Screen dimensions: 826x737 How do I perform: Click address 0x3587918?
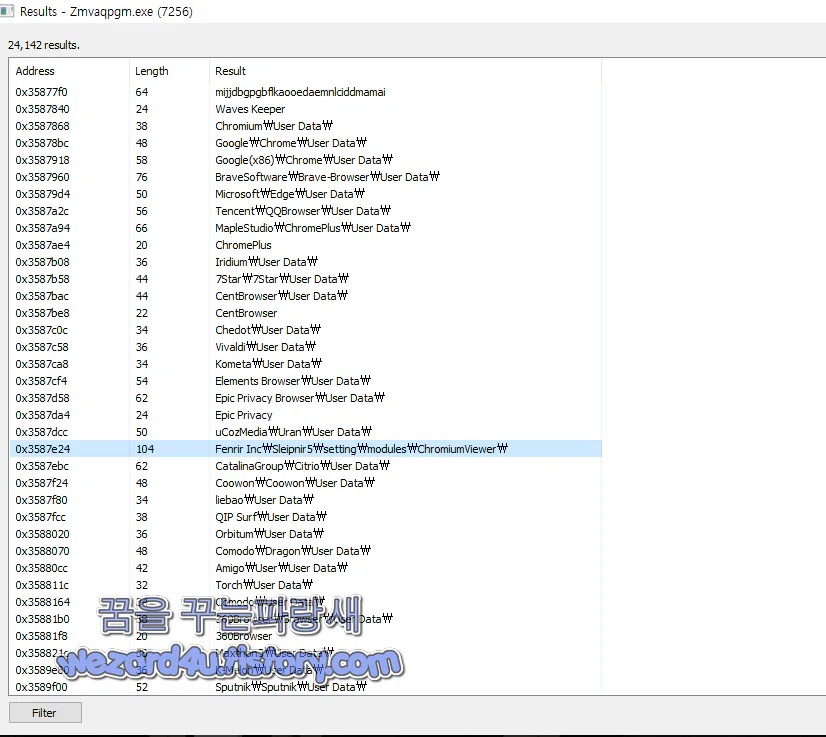click(42, 160)
